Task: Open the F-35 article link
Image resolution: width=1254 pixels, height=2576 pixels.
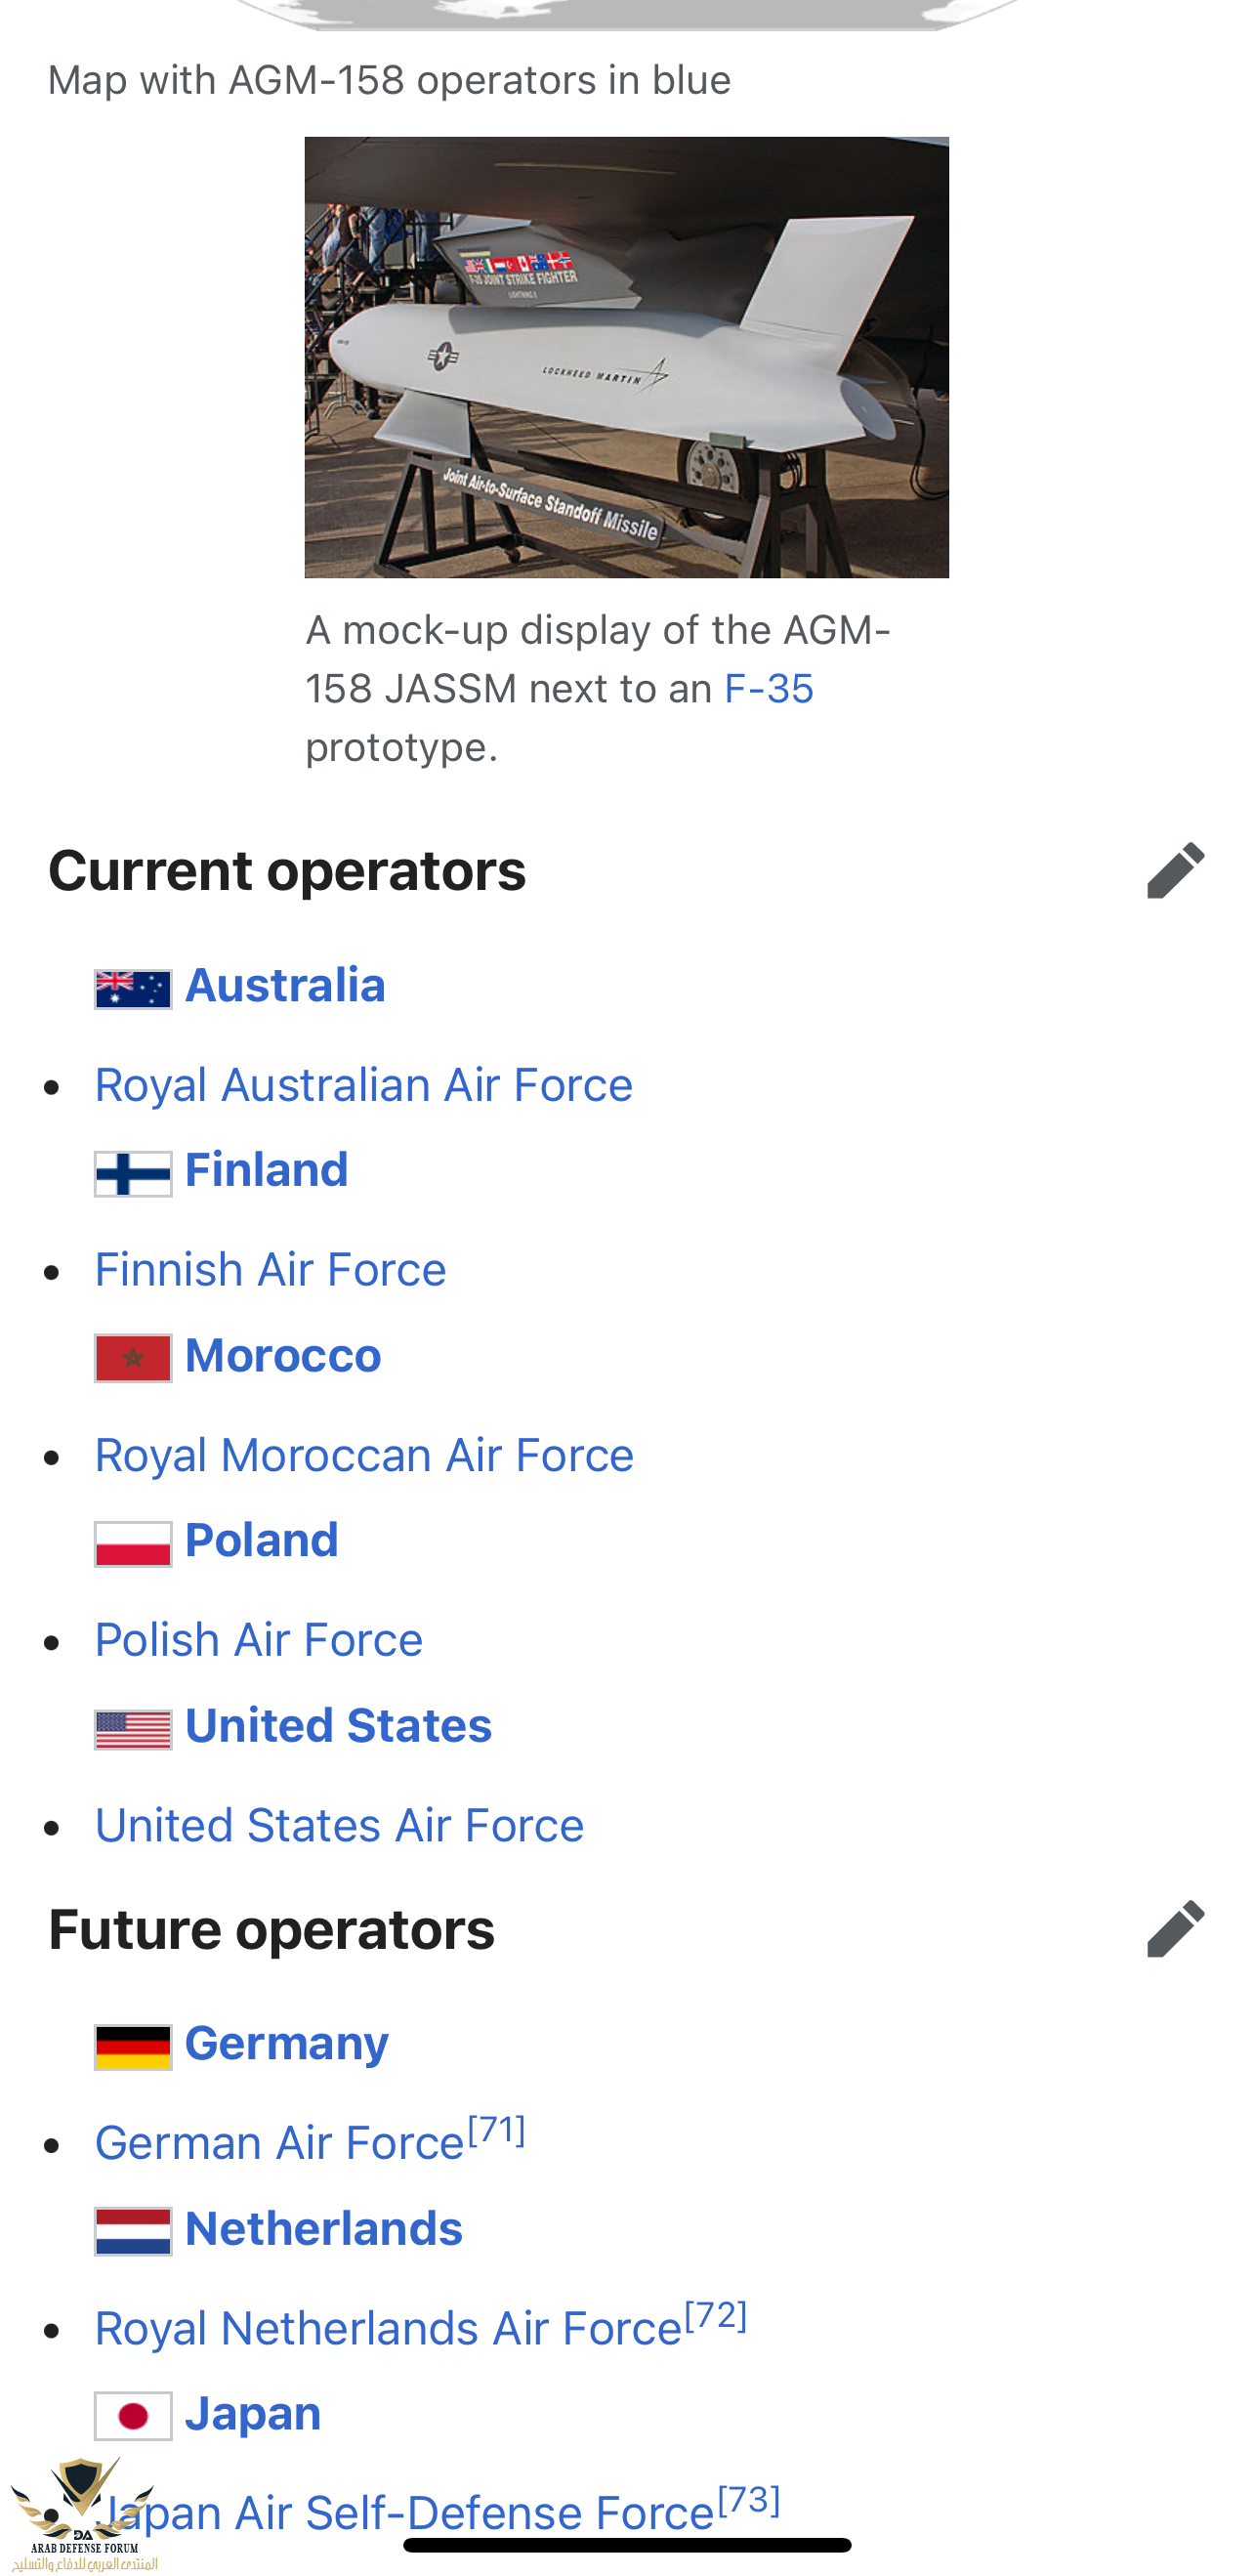Action: click(x=768, y=689)
